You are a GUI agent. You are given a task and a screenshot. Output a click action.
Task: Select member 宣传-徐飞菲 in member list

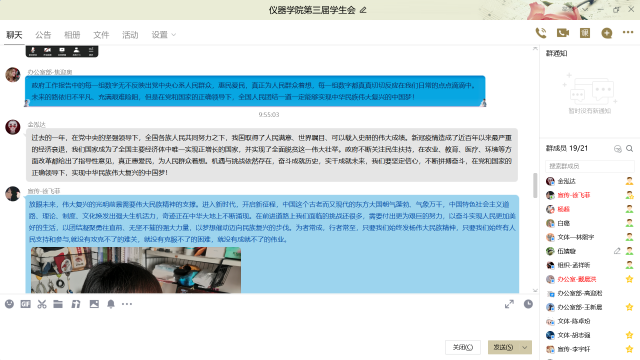click(589, 195)
